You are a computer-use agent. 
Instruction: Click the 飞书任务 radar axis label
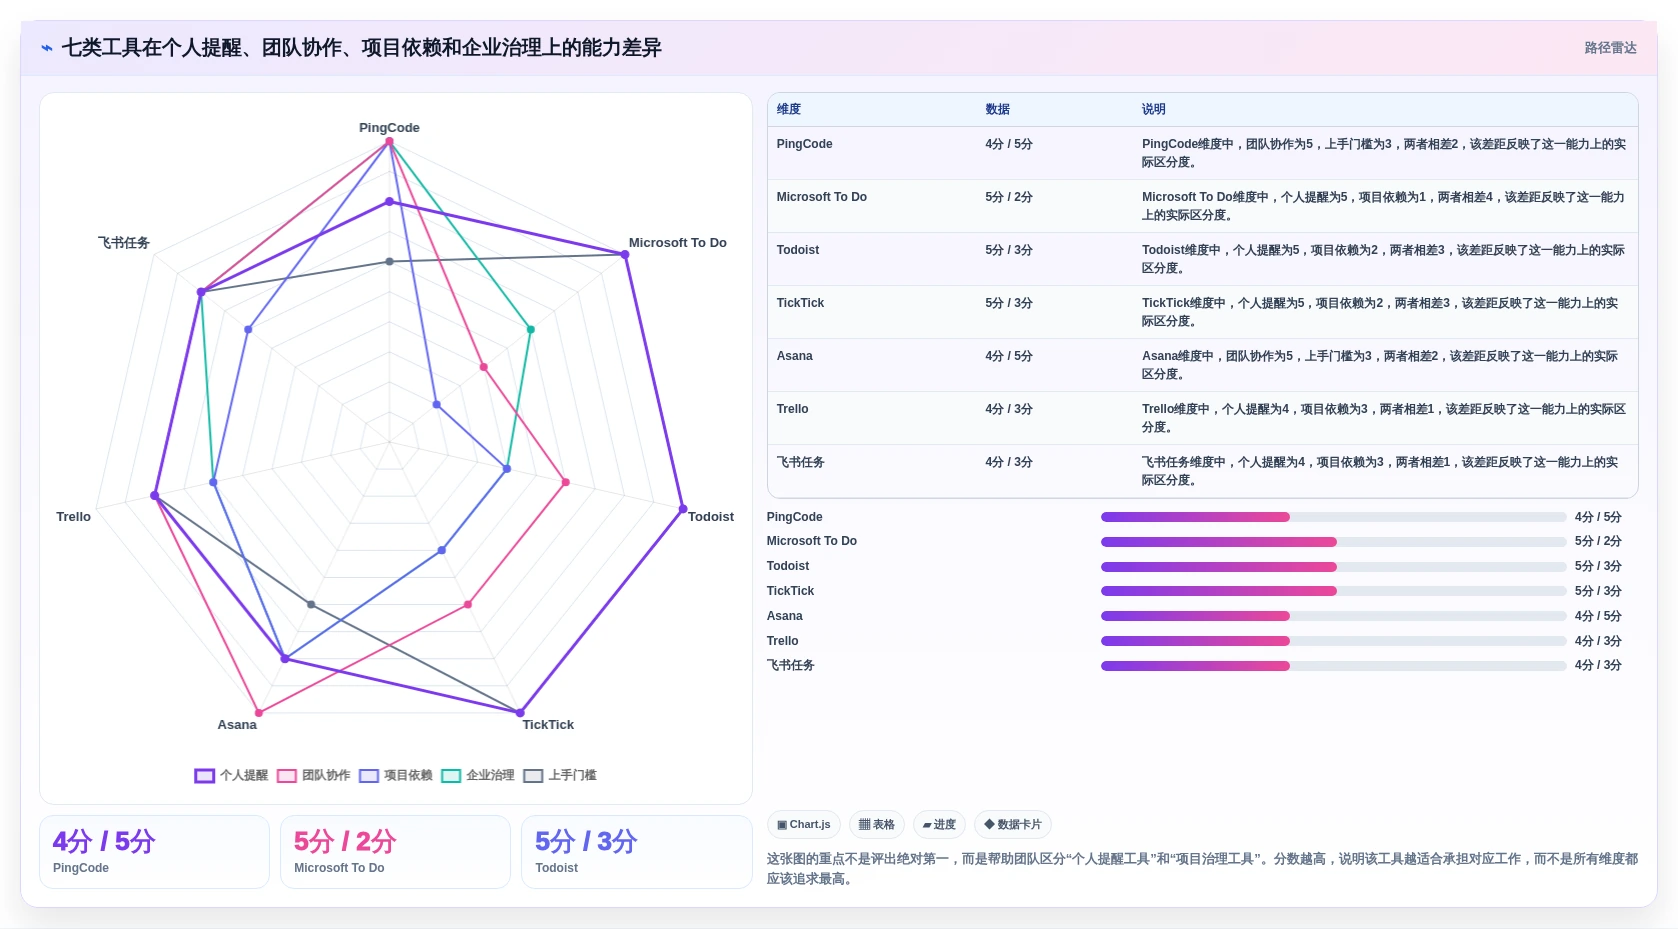click(124, 243)
